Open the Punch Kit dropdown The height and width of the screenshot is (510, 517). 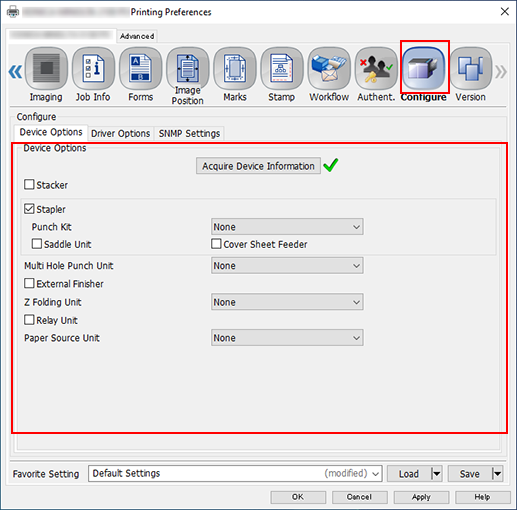tap(287, 227)
